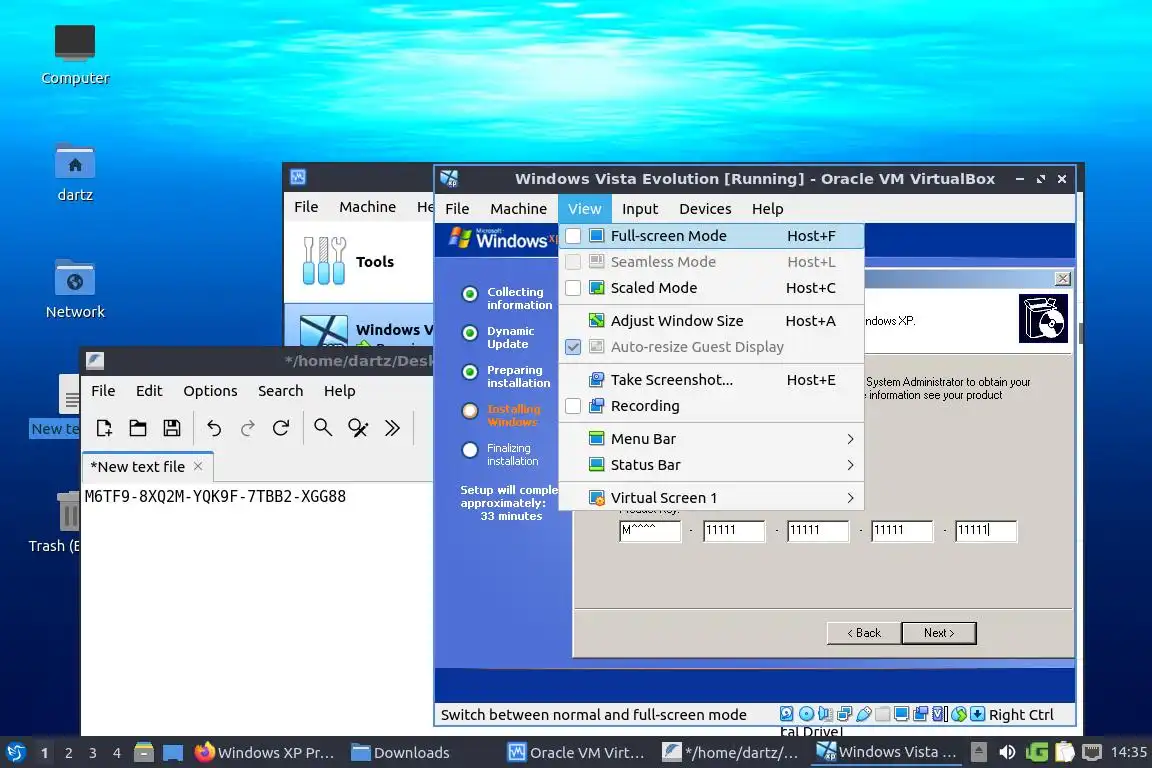Click the Help menu in VM window
Image resolution: width=1152 pixels, height=768 pixels.
[768, 209]
